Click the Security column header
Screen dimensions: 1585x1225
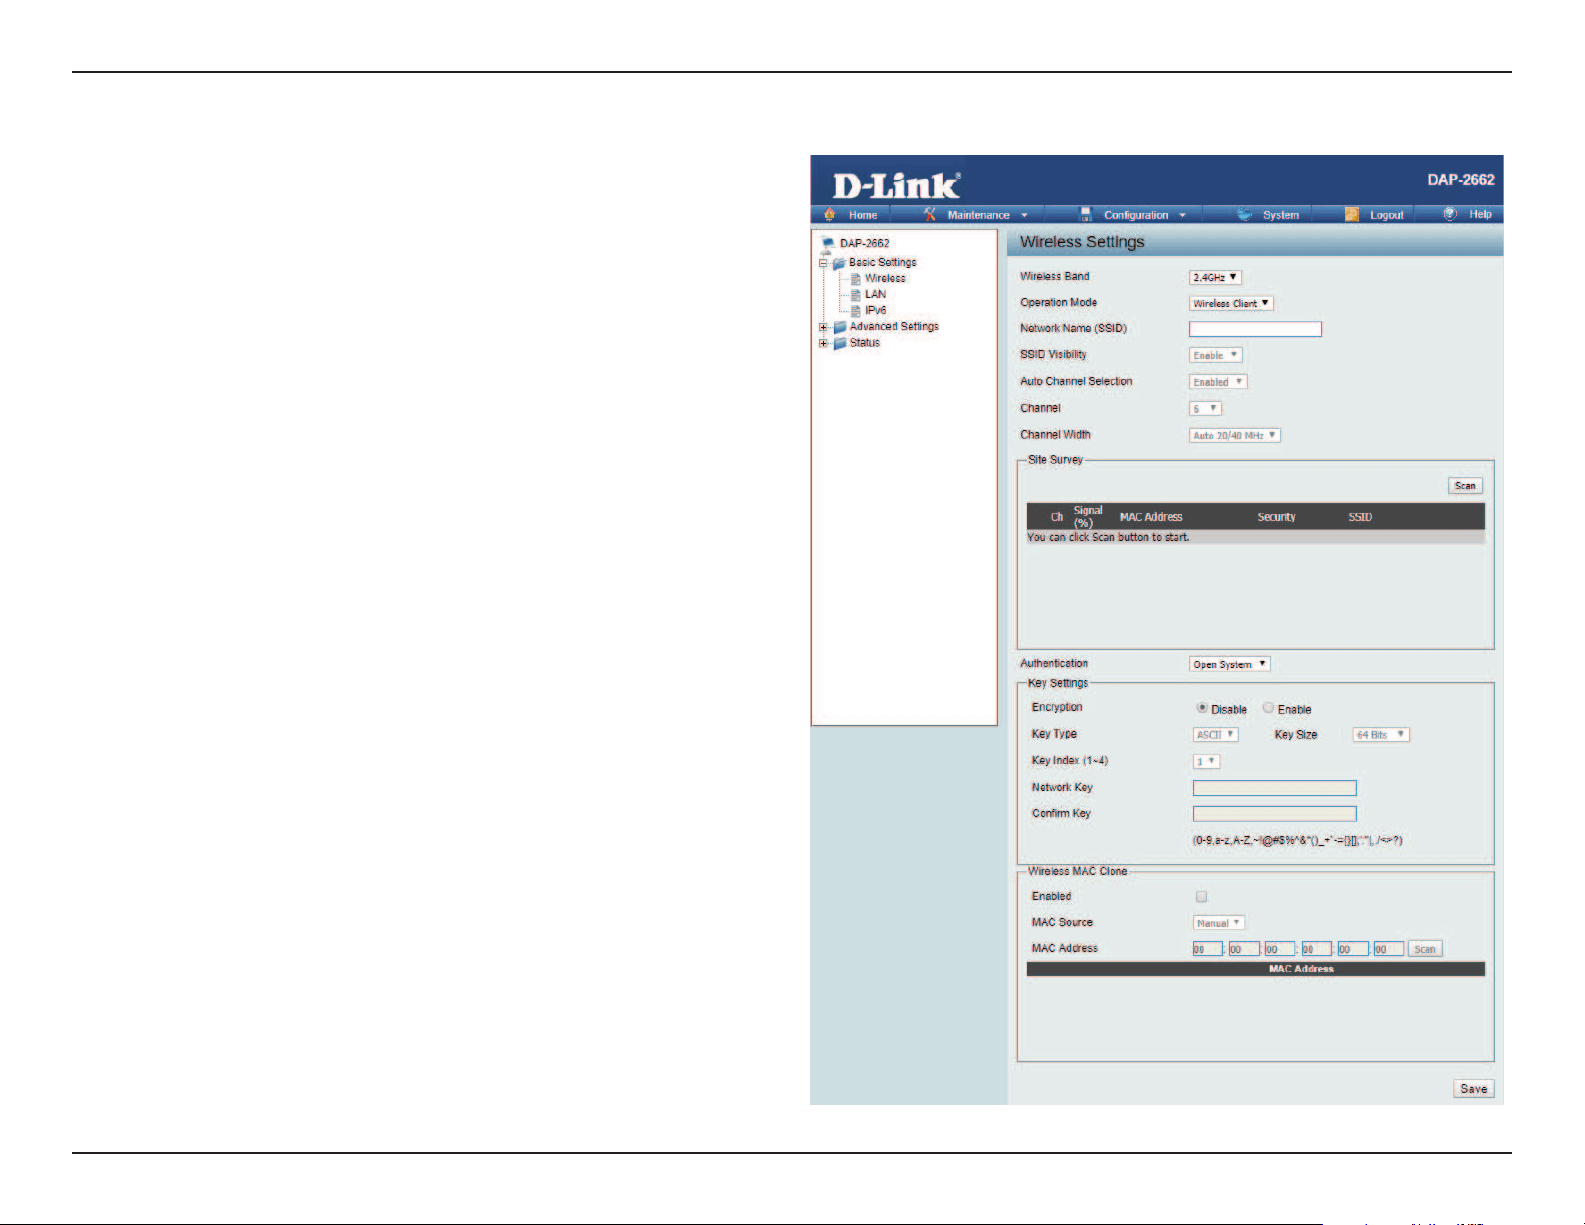(1276, 517)
